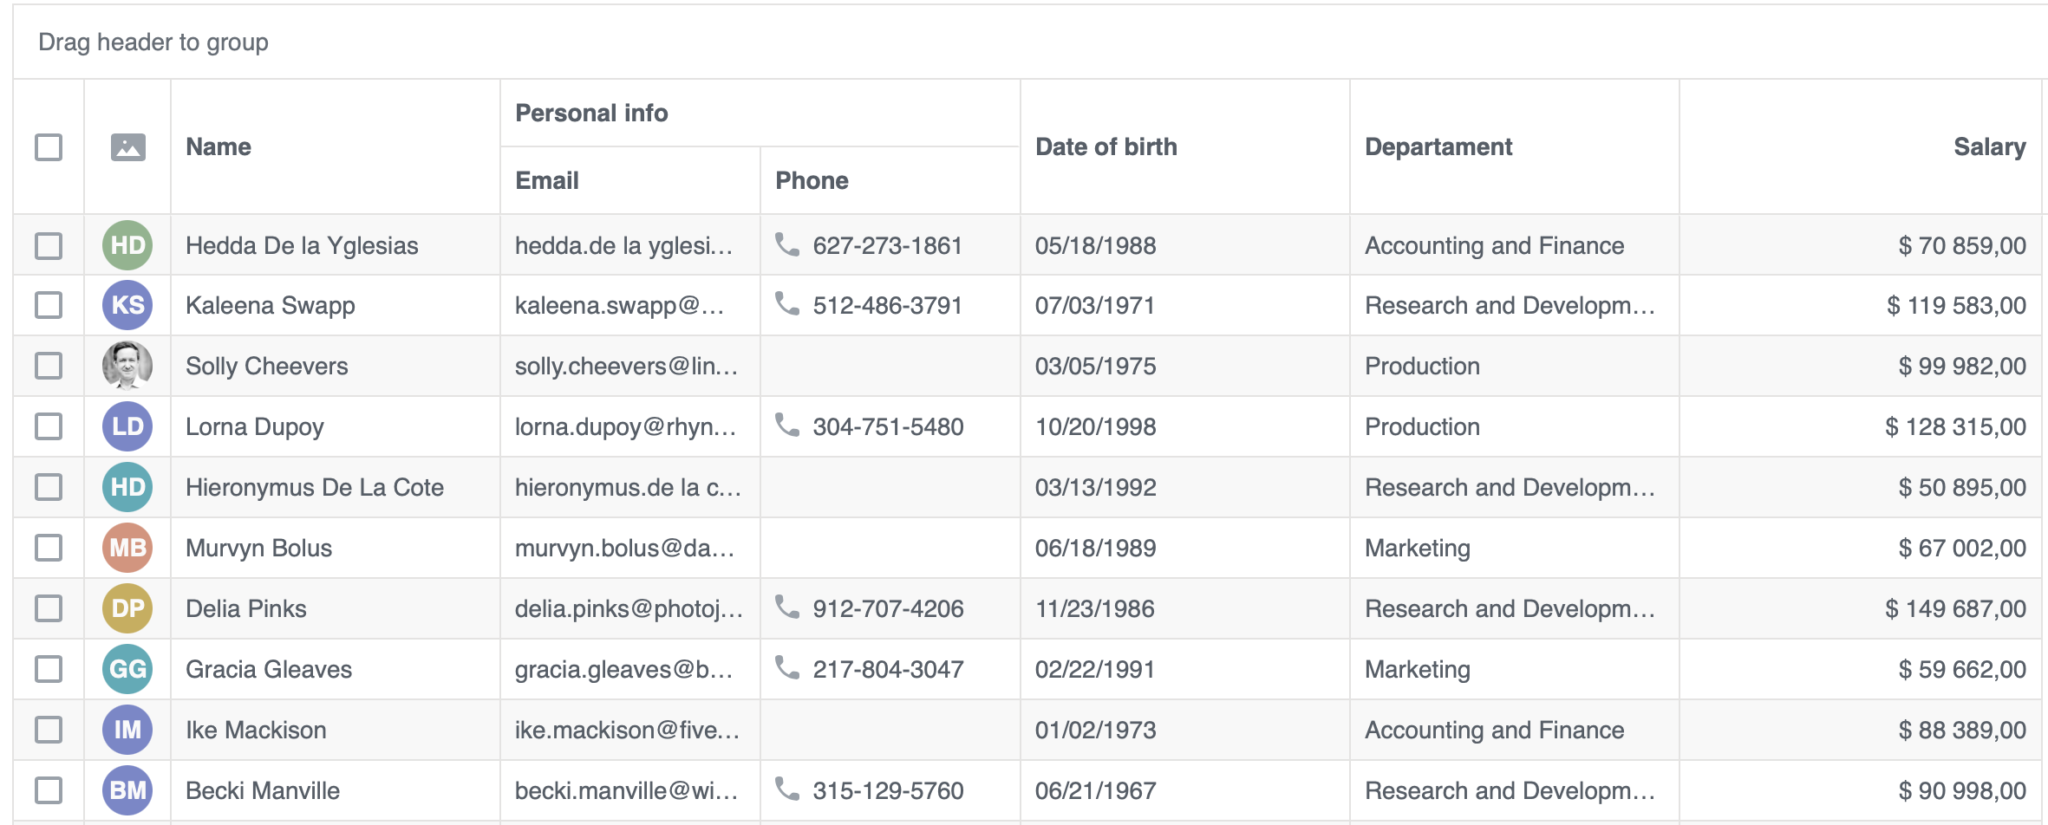Sort by the Name column header
This screenshot has height=825, width=2048.
[x=335, y=147]
